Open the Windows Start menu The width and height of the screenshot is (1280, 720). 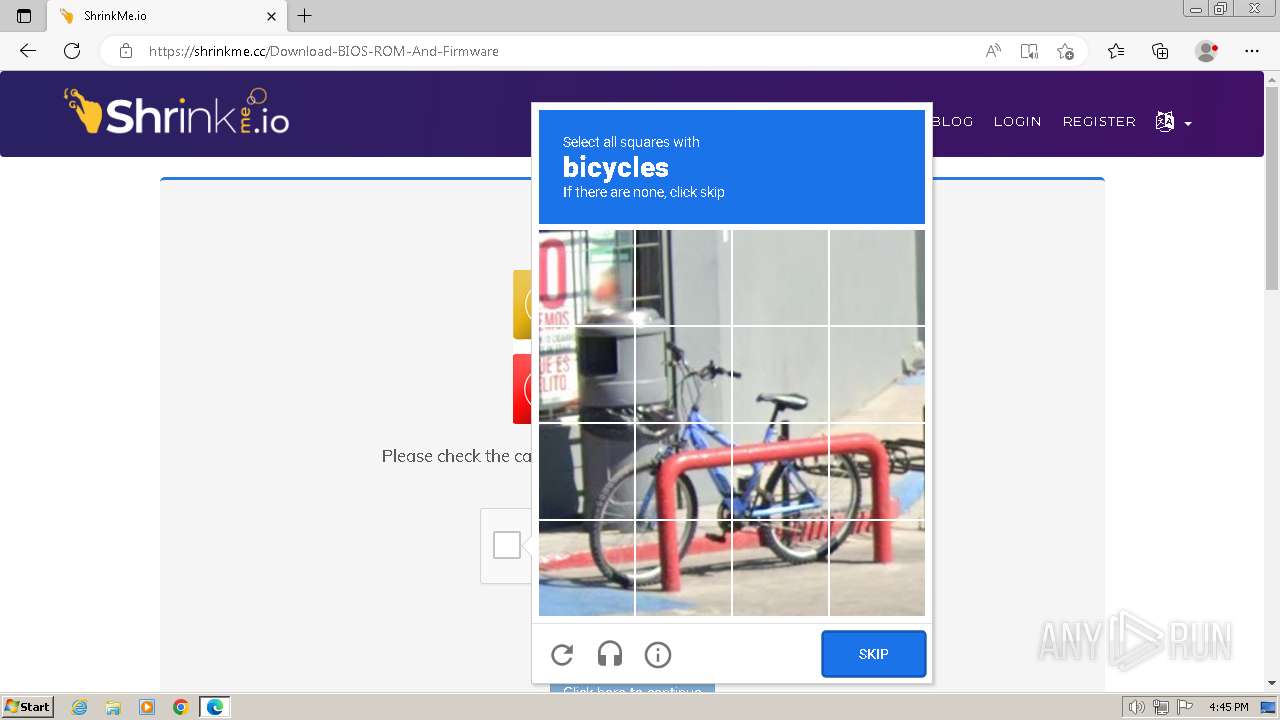coord(28,707)
